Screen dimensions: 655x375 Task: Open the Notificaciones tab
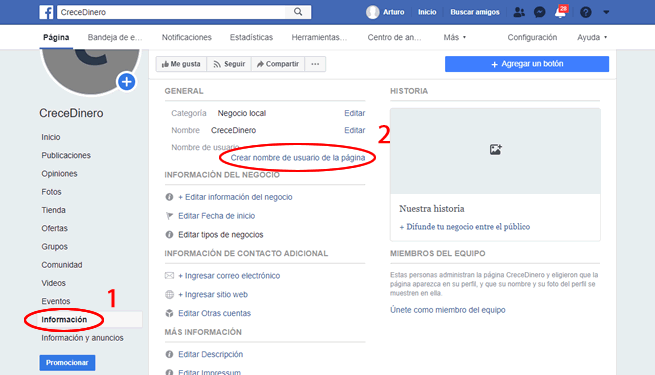pyautogui.click(x=186, y=37)
